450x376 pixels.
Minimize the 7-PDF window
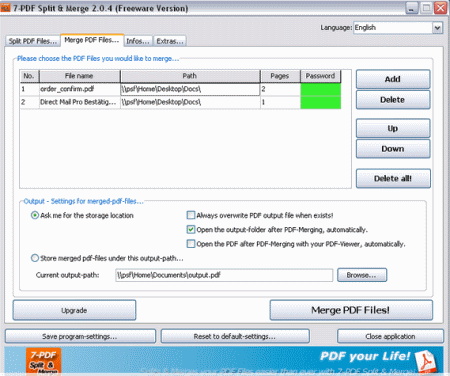[x=412, y=8]
